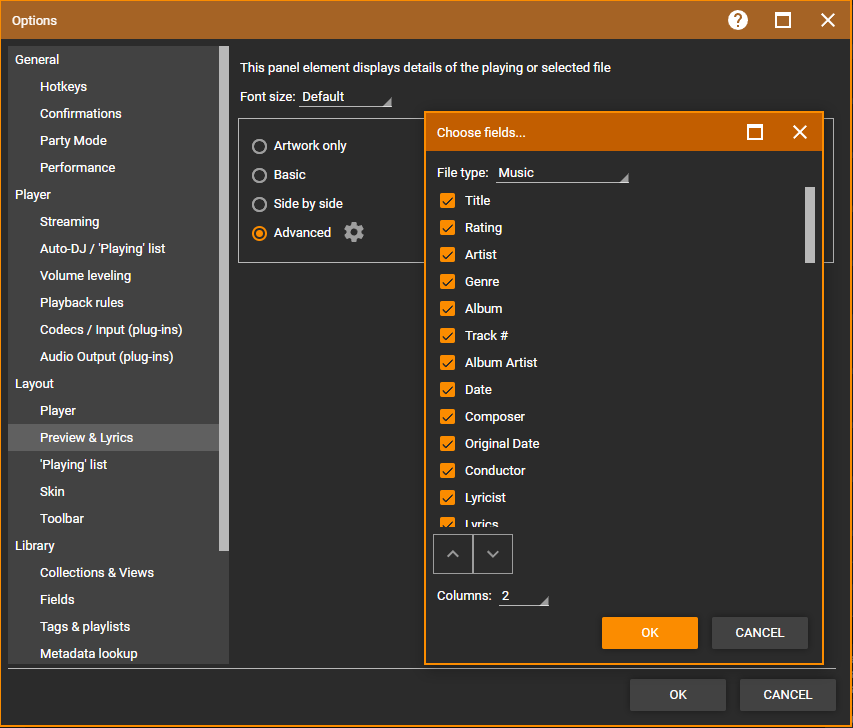Open the General options category
The image size is (853, 728).
click(x=37, y=59)
